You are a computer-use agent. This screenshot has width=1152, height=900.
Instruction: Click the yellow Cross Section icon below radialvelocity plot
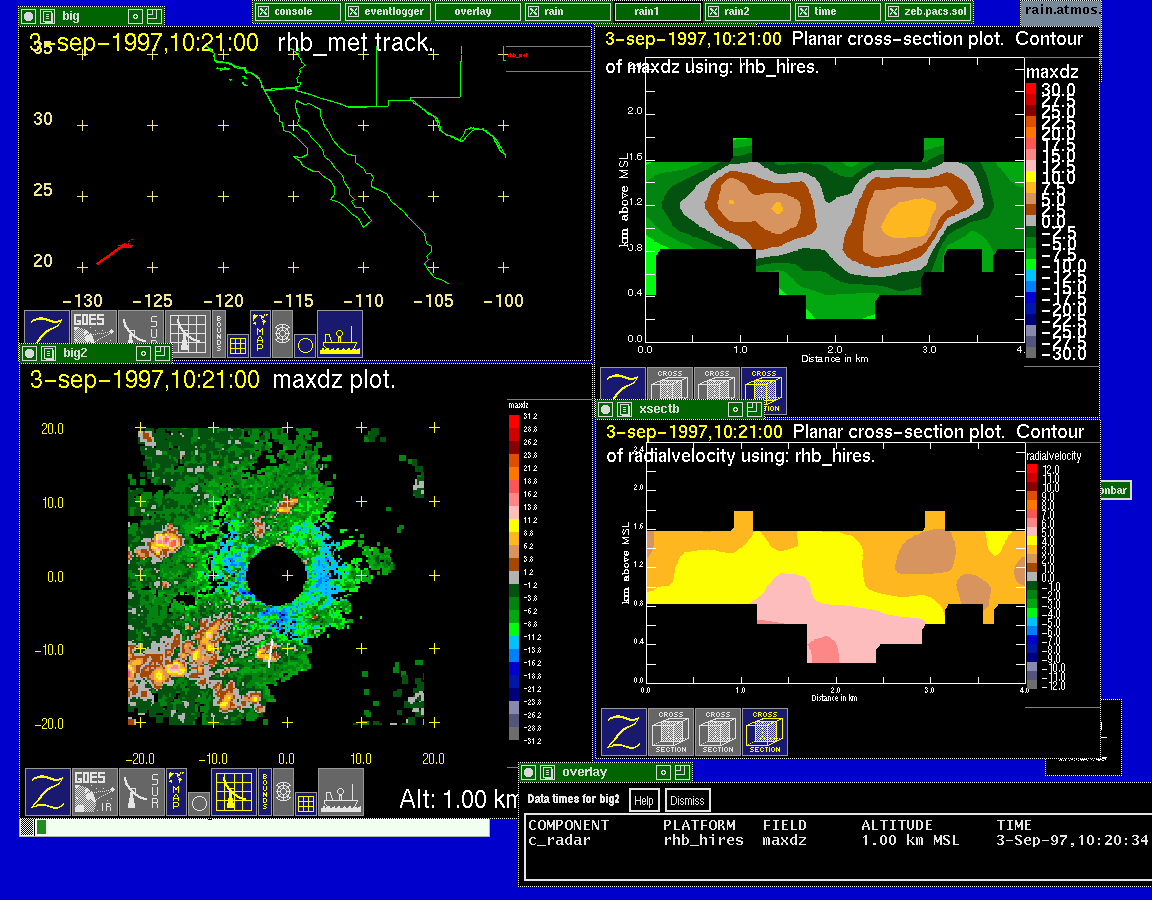pos(765,732)
